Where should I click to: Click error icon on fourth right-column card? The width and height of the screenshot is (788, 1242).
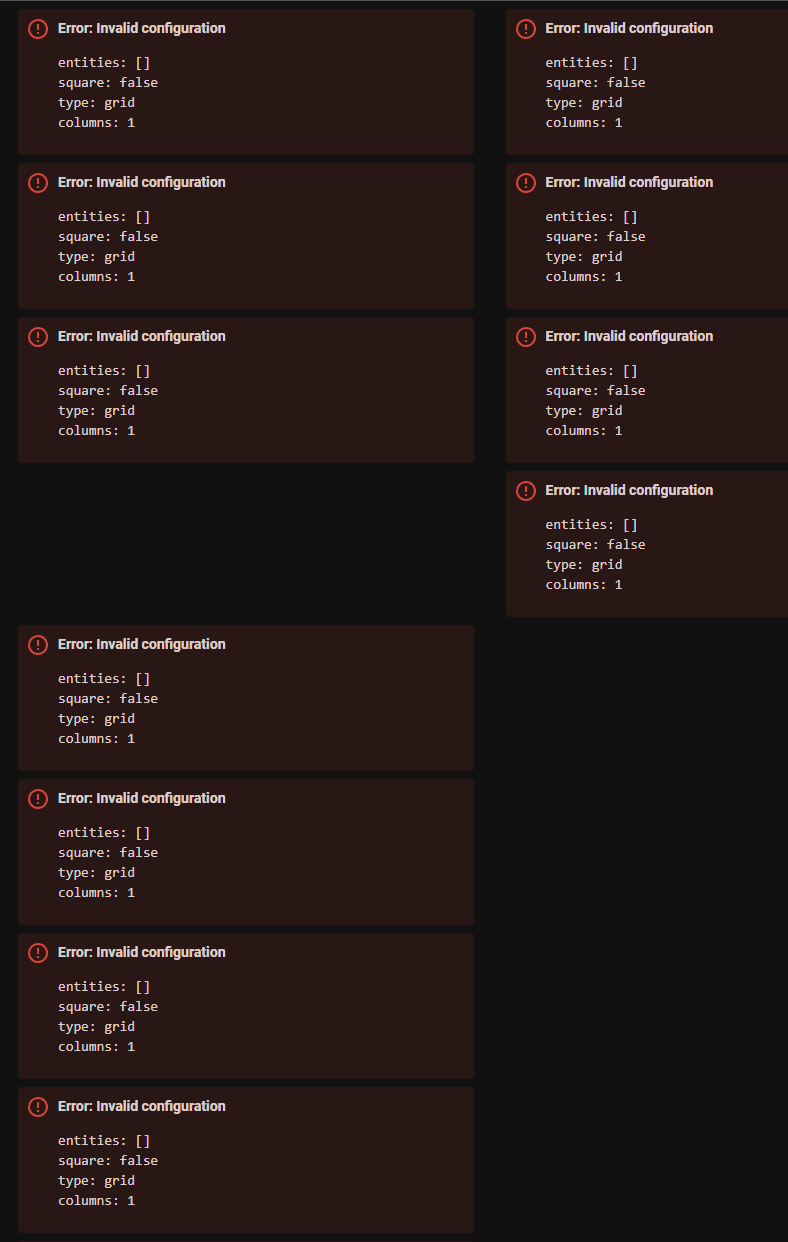[x=526, y=491]
